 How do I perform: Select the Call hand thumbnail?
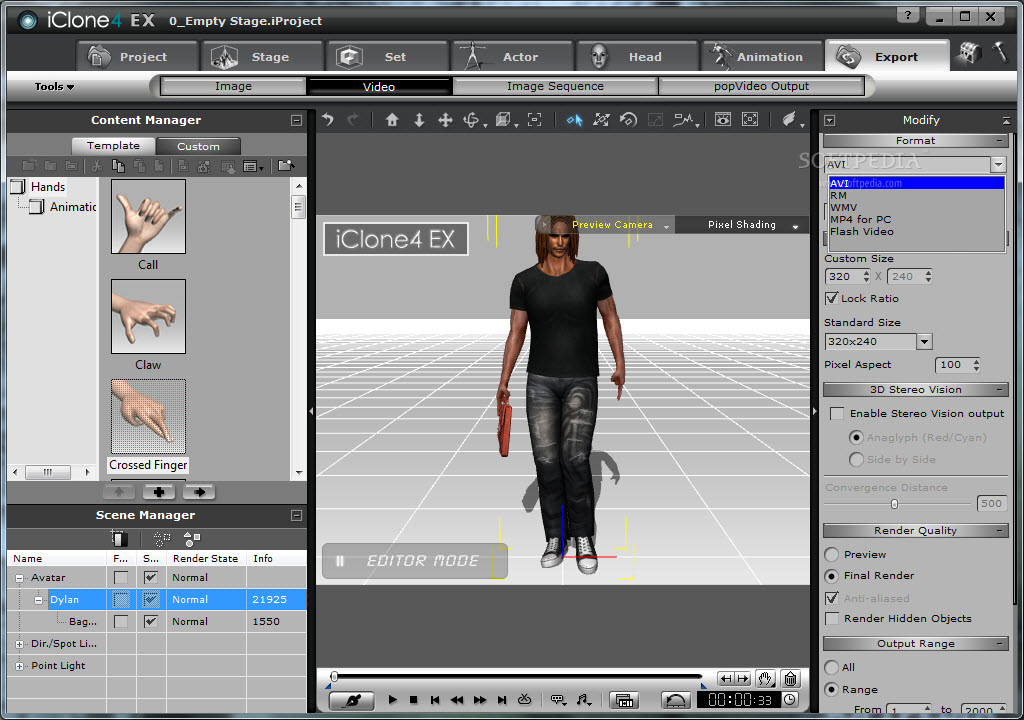148,216
